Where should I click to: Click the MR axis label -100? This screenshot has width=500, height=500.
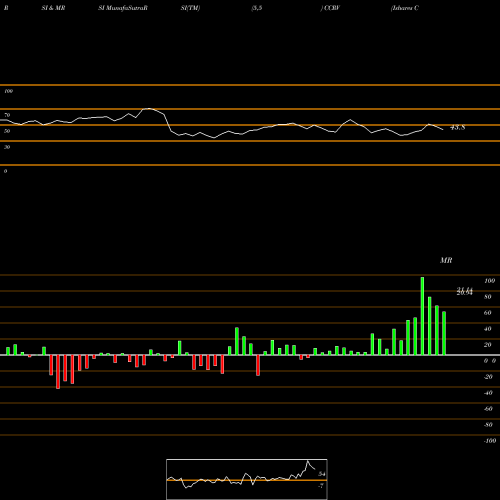click(490, 441)
